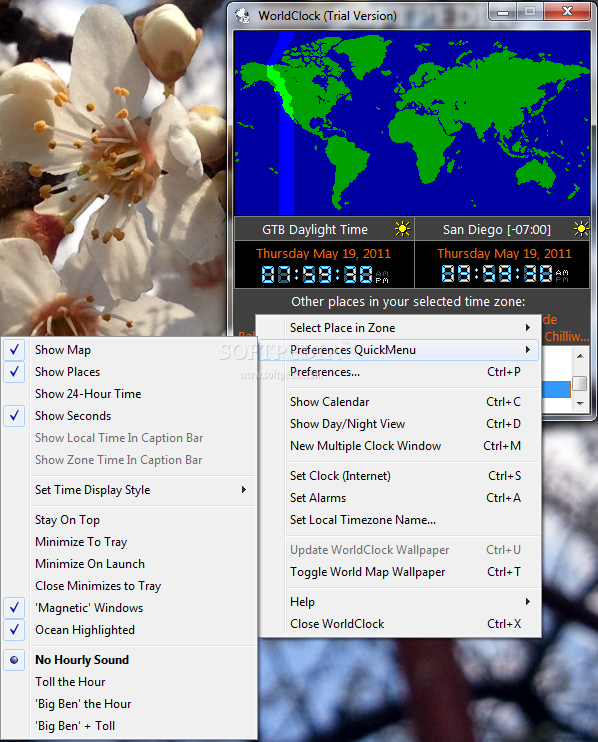Screen dimensions: 598x742
Task: Click San Diego date Thursday May 19, 2011
Action: pyautogui.click(x=504, y=254)
